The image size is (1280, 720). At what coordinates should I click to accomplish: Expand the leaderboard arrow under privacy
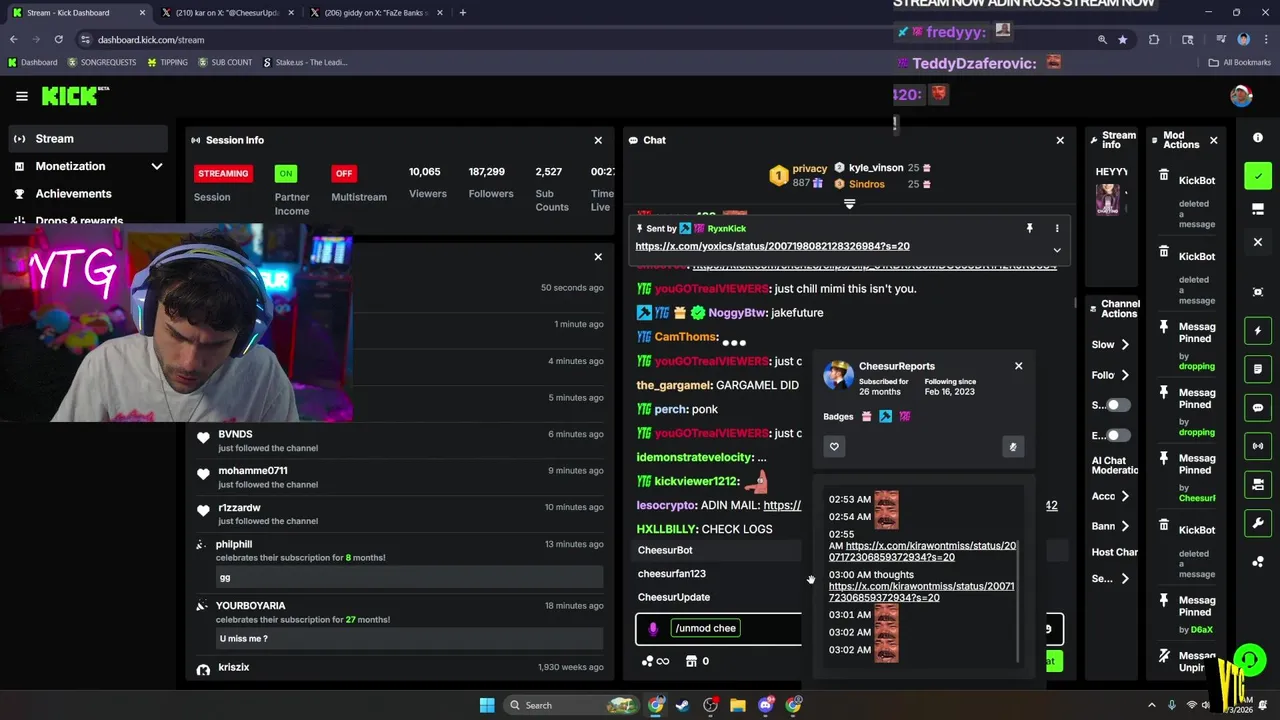849,204
